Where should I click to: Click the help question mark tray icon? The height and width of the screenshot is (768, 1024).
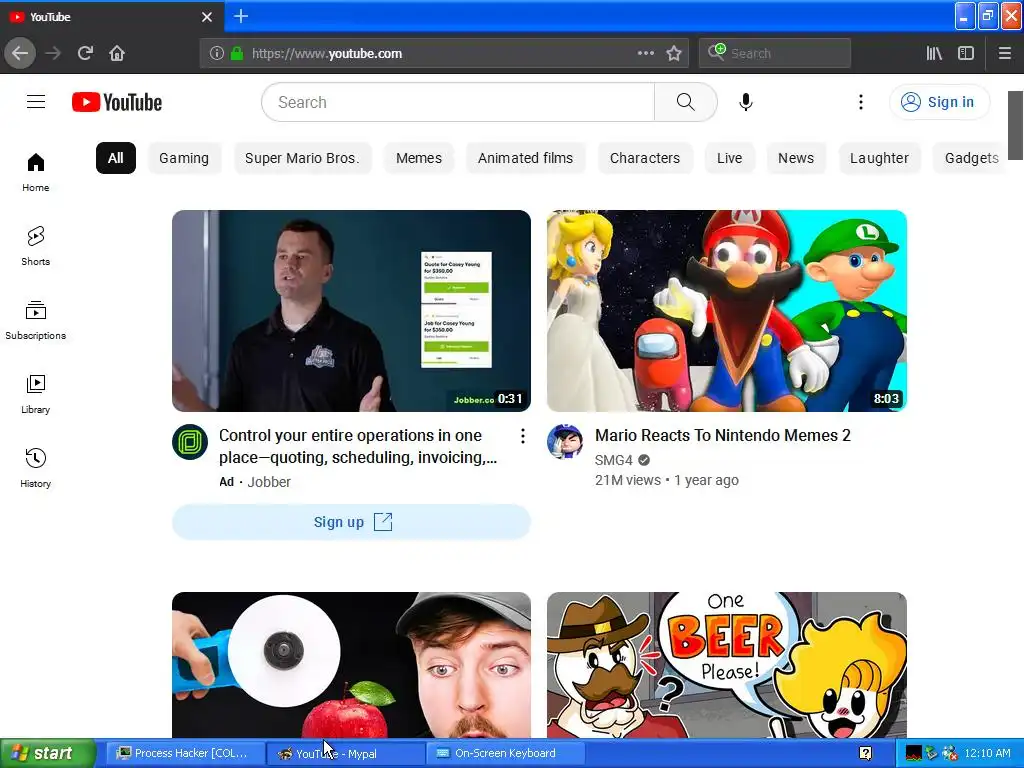coord(866,753)
